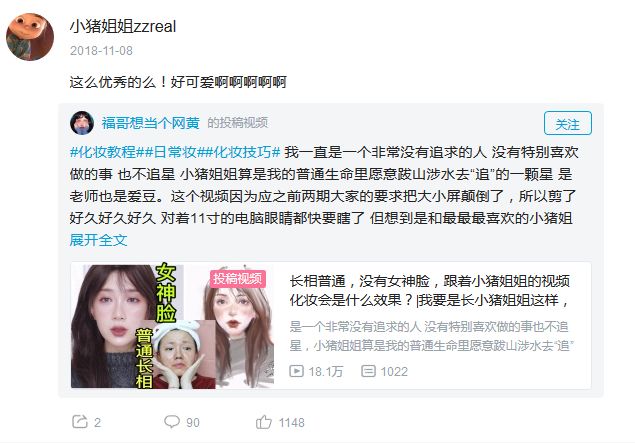Open 福哥想当个网黄's small avatar

tap(82, 123)
